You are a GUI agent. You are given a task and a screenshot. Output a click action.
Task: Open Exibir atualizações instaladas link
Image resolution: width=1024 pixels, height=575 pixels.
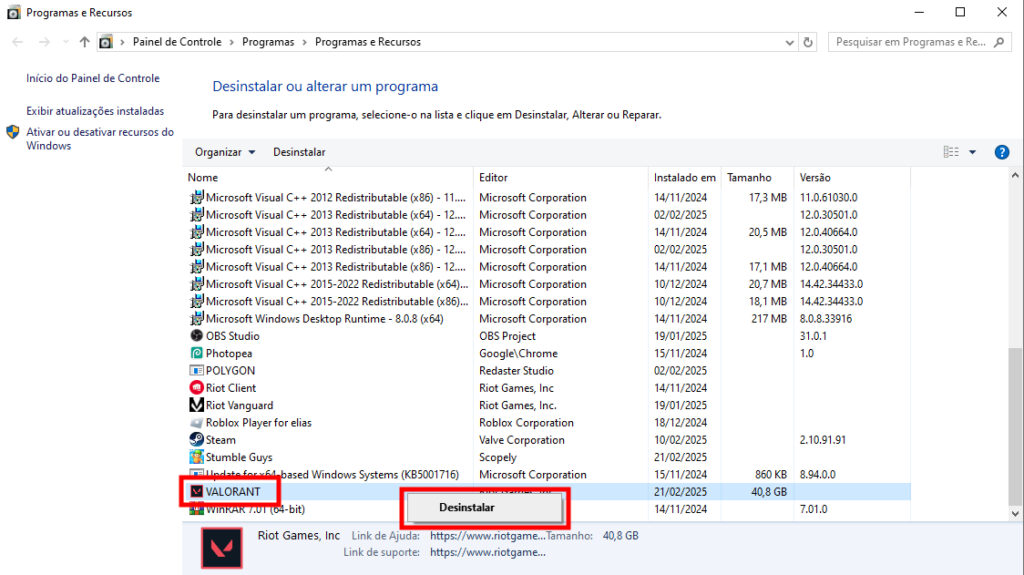point(95,111)
